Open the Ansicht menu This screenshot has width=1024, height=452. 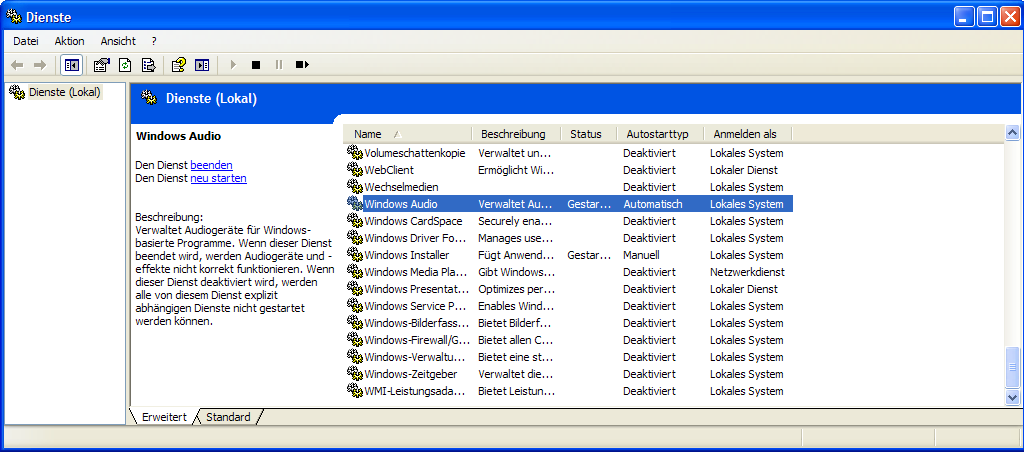coord(118,41)
